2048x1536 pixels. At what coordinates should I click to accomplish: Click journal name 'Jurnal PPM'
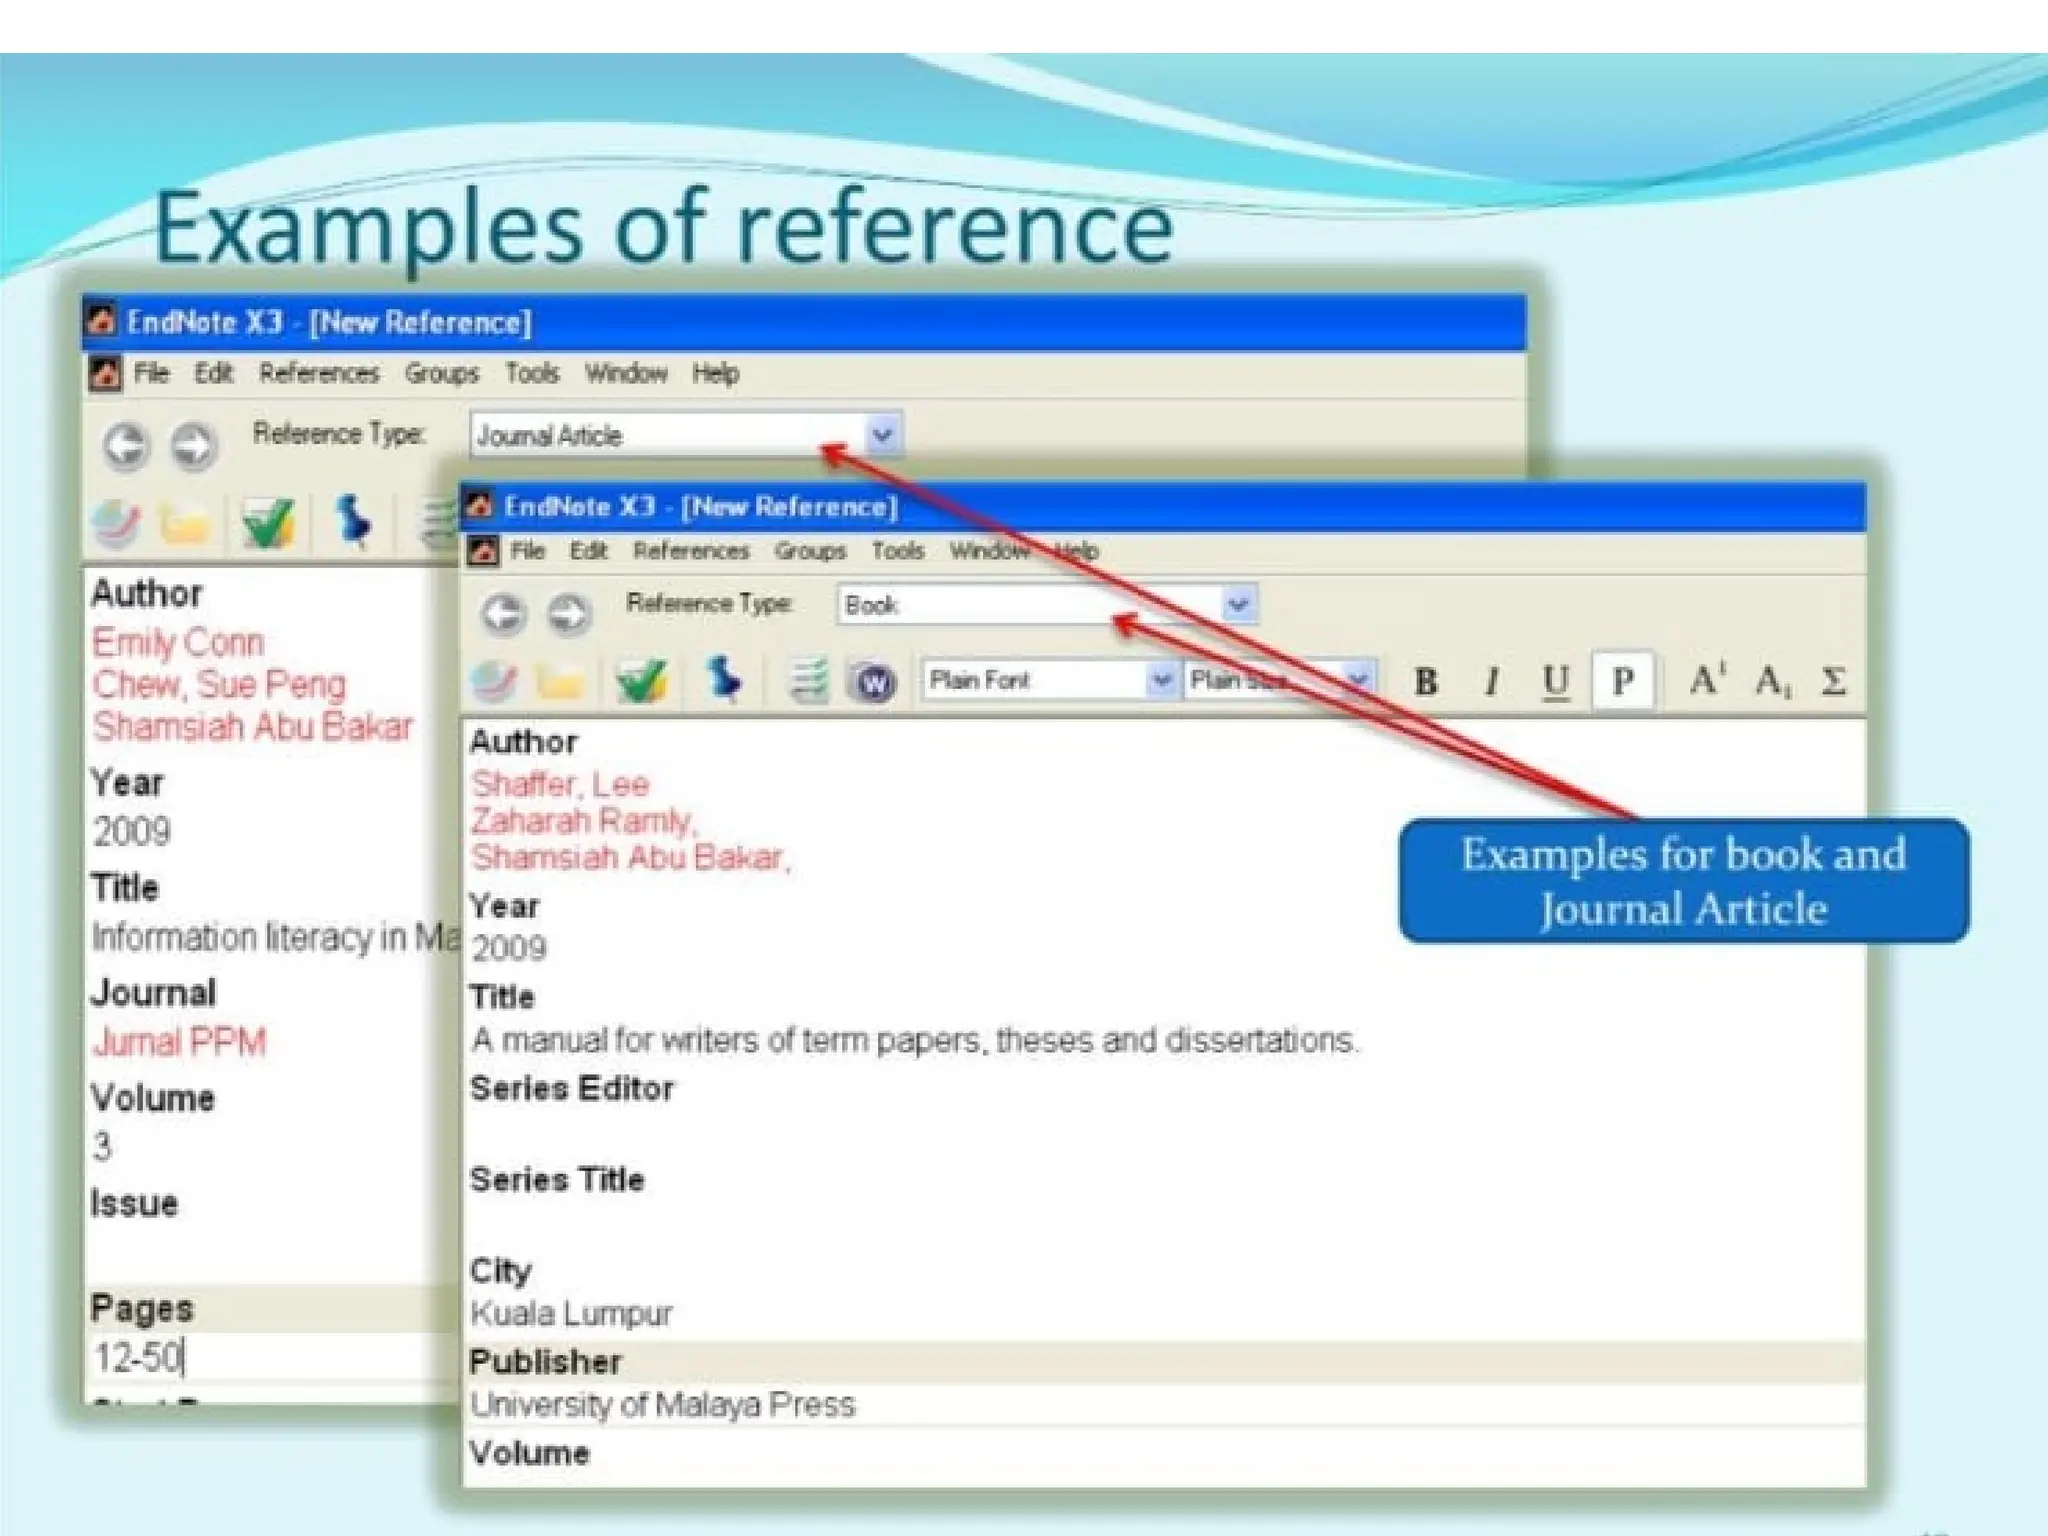pyautogui.click(x=179, y=1042)
